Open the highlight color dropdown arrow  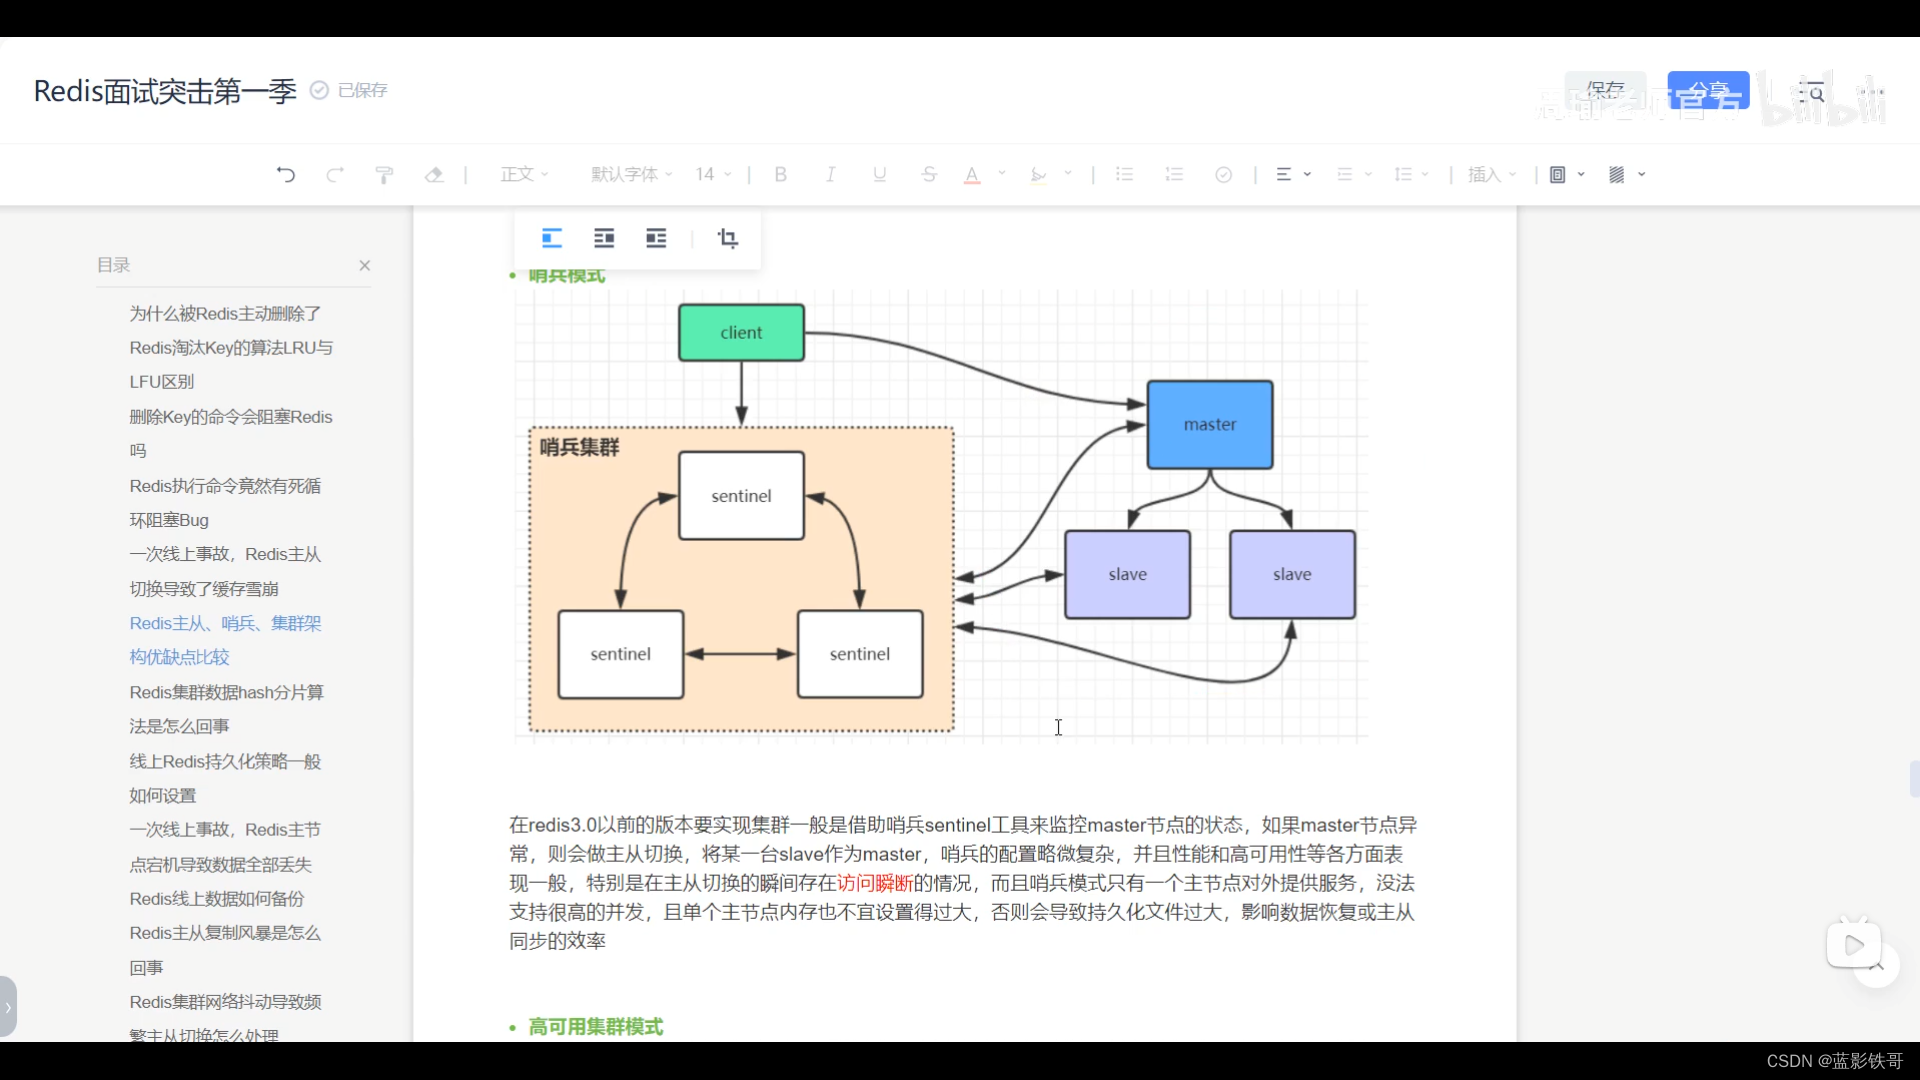[1068, 174]
